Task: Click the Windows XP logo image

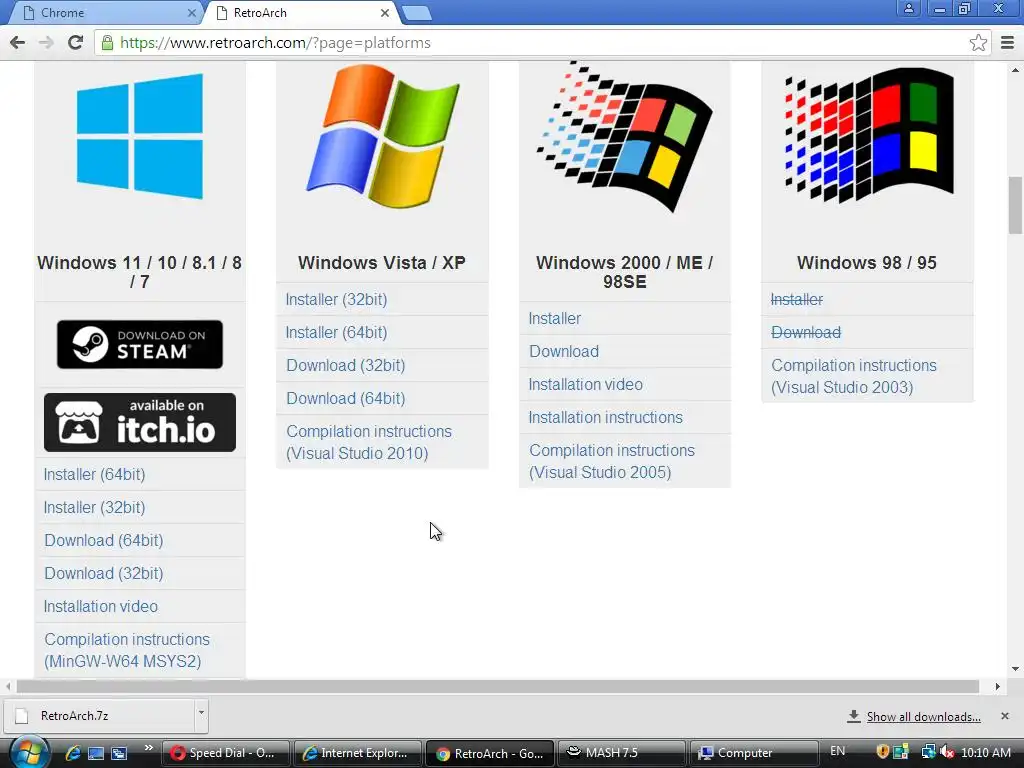Action: click(382, 136)
